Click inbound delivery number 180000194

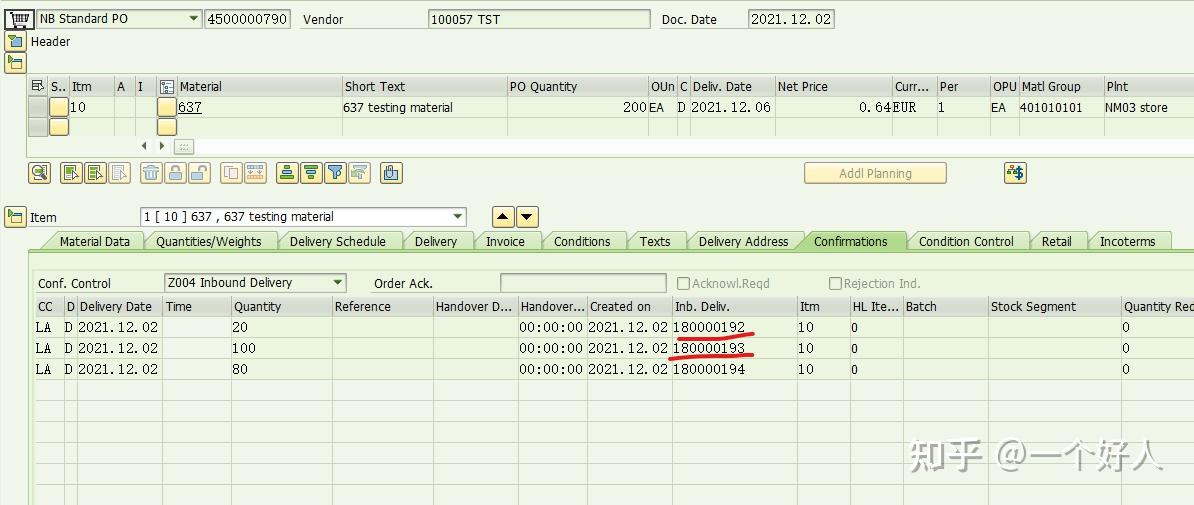pos(710,369)
